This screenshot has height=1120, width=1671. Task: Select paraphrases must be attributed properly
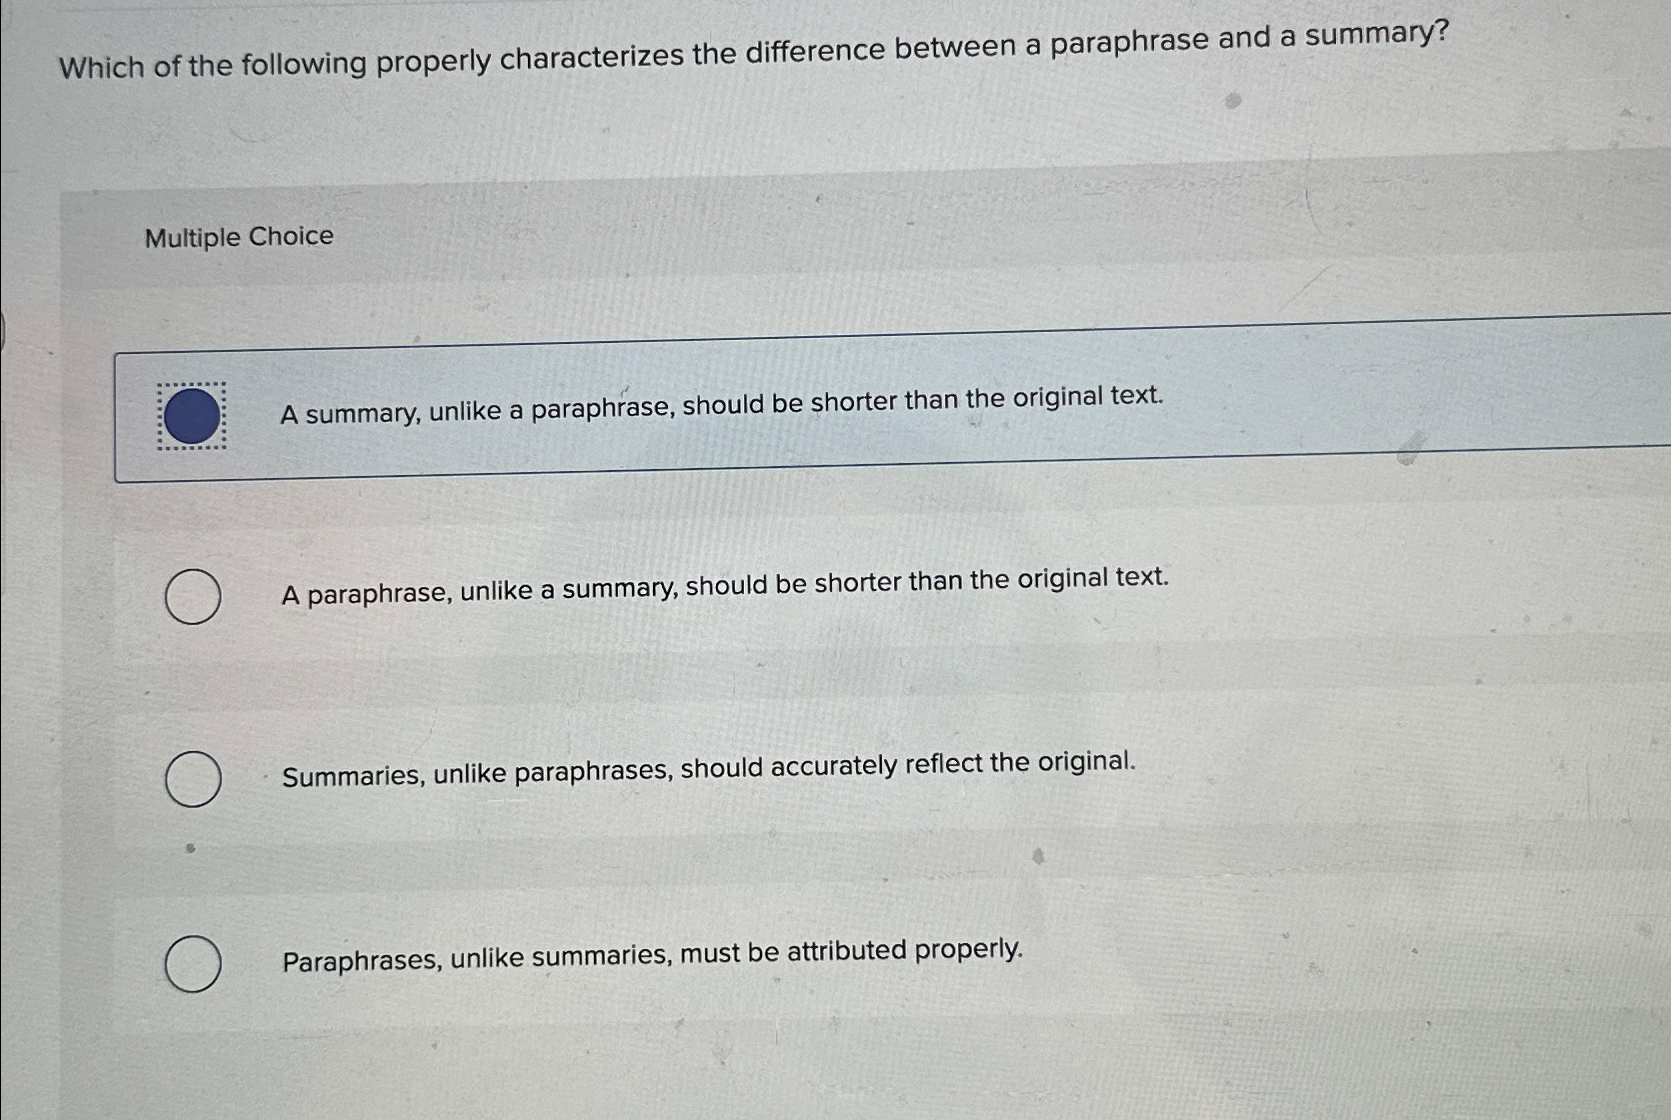coord(652,951)
